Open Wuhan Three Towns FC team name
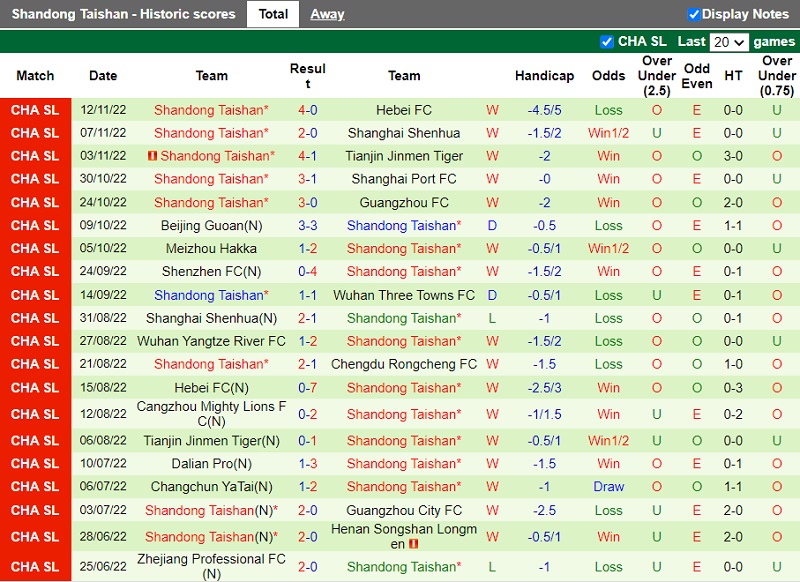800x582 pixels. pos(404,295)
